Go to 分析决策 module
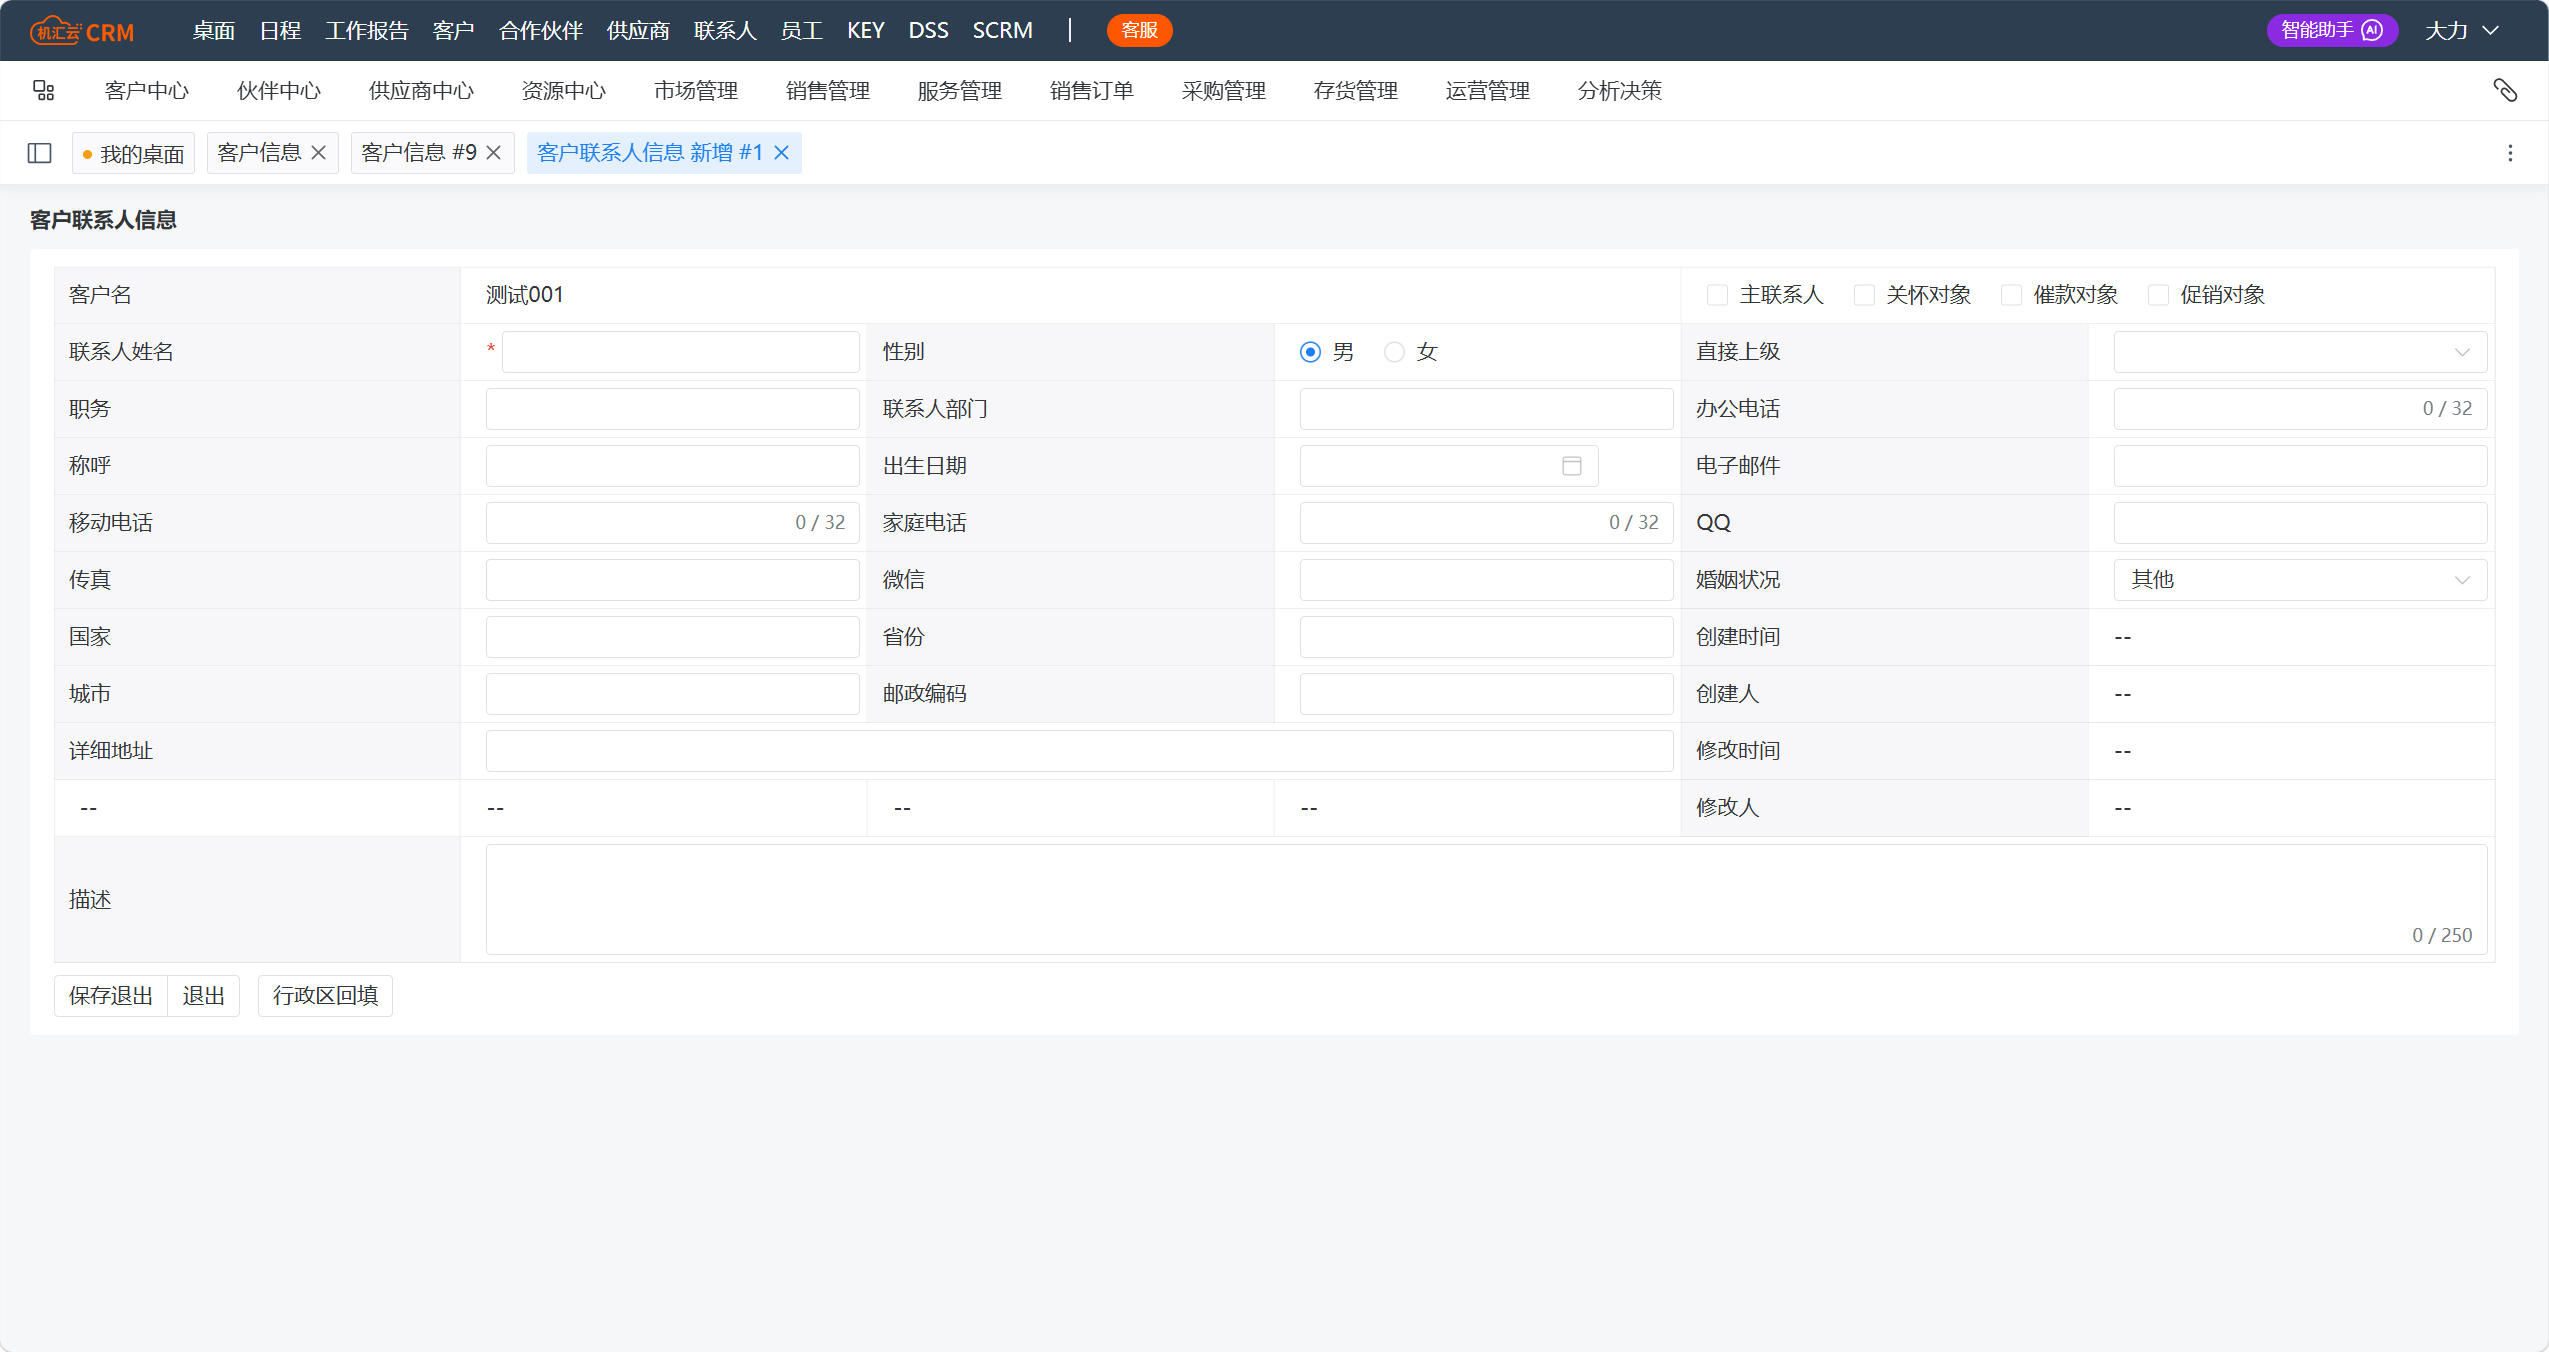The width and height of the screenshot is (2549, 1352). [x=1620, y=91]
